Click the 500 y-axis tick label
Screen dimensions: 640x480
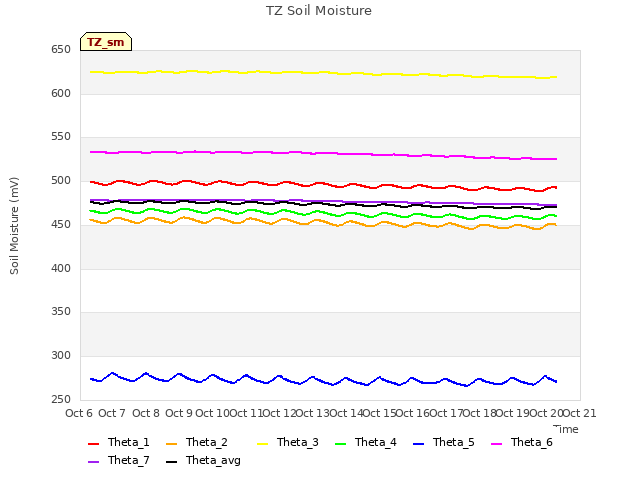[x=61, y=181]
